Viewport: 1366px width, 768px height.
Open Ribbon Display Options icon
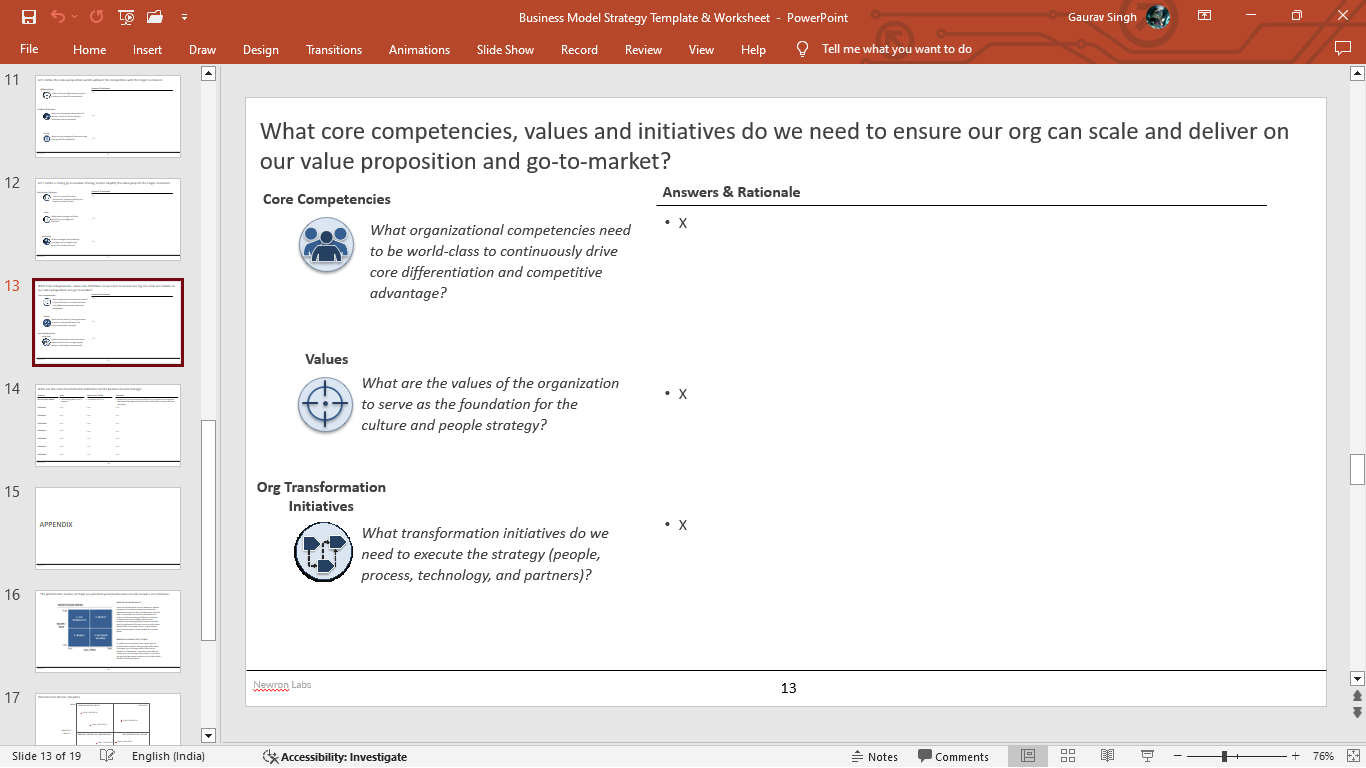[x=1205, y=16]
